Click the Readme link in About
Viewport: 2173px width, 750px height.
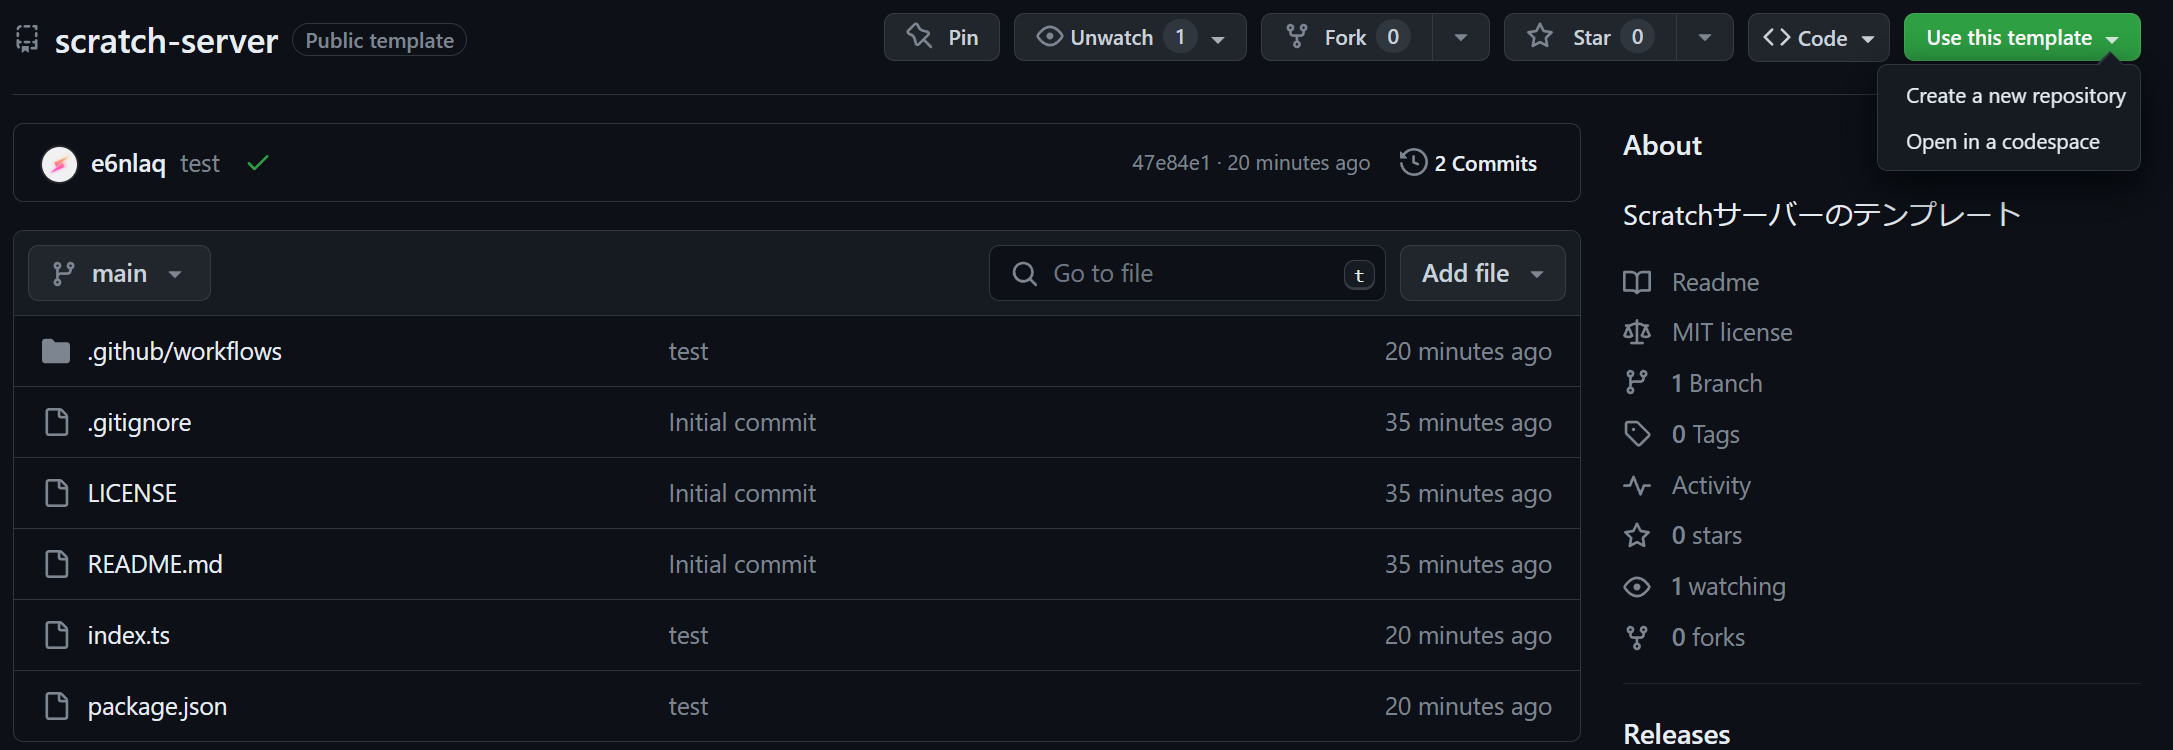pyautogui.click(x=1715, y=282)
